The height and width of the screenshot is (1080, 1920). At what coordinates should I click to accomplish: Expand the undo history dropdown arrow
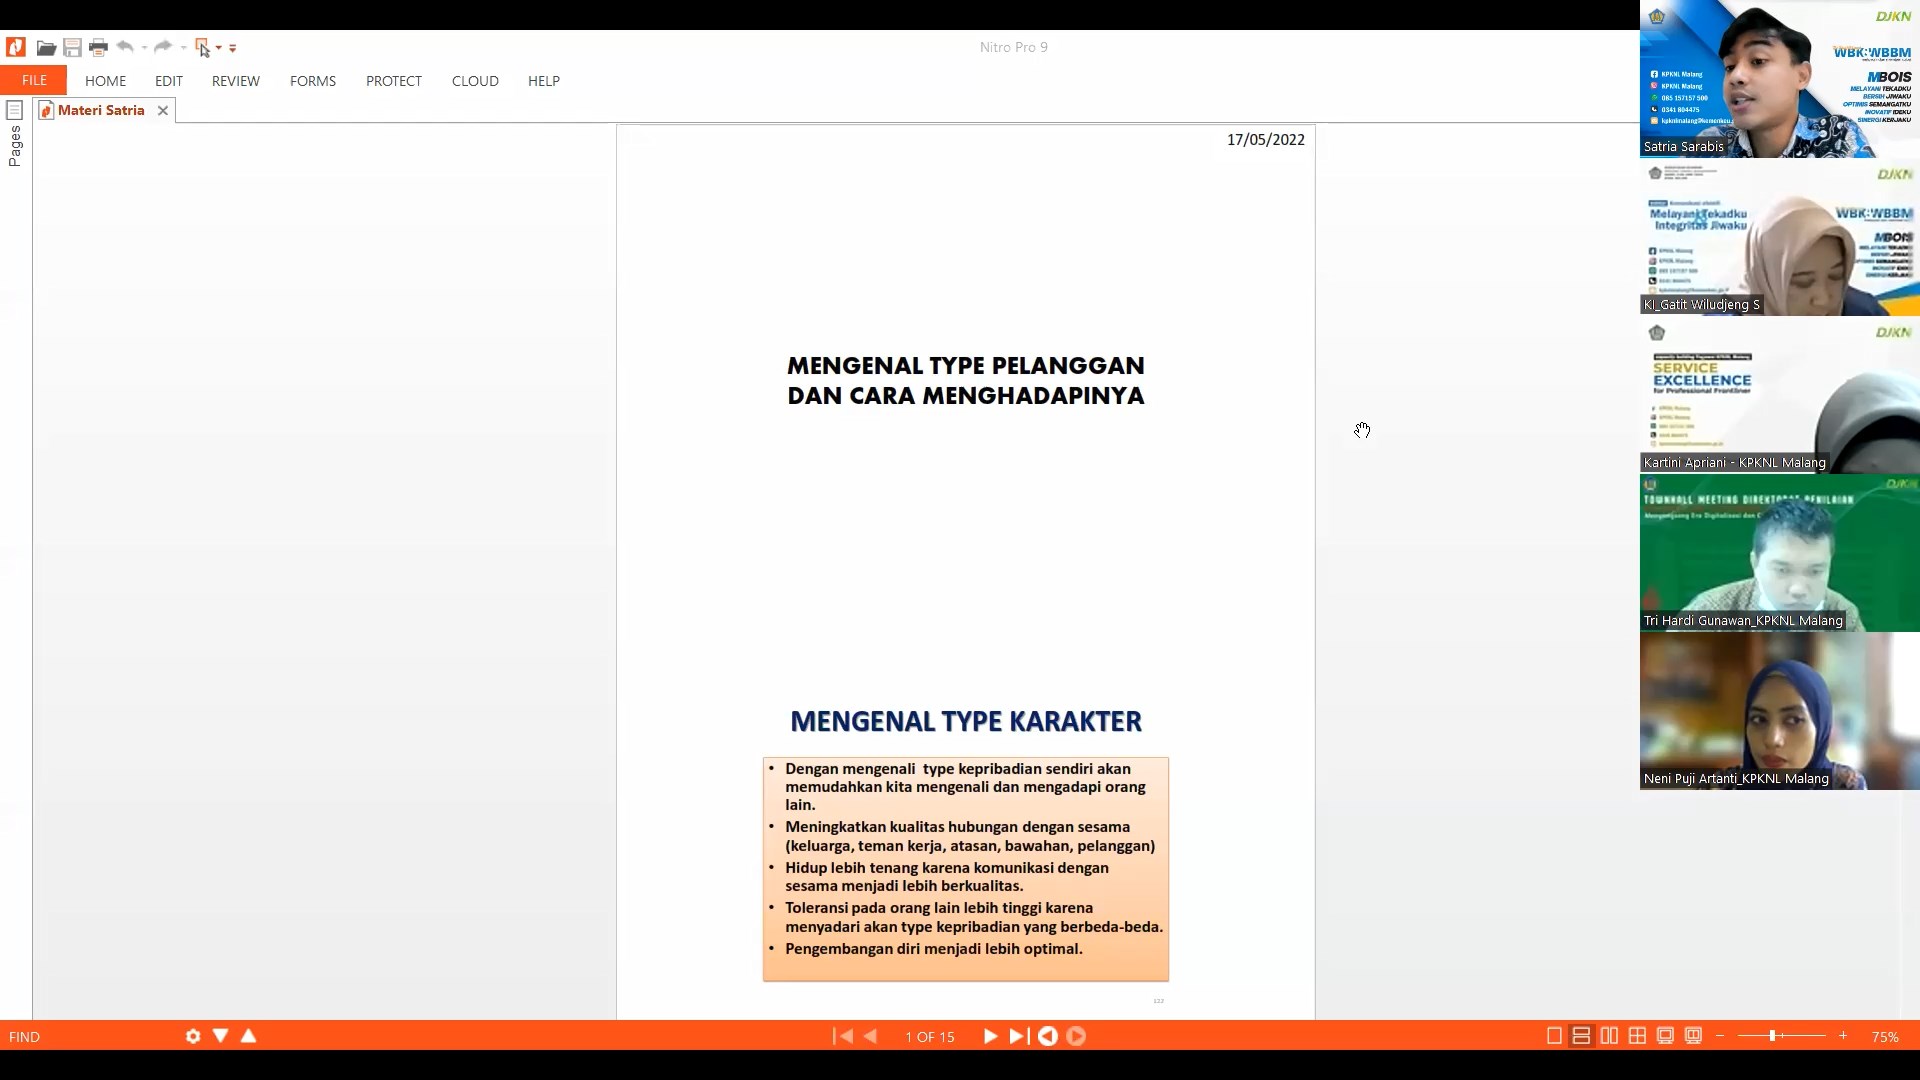[144, 48]
